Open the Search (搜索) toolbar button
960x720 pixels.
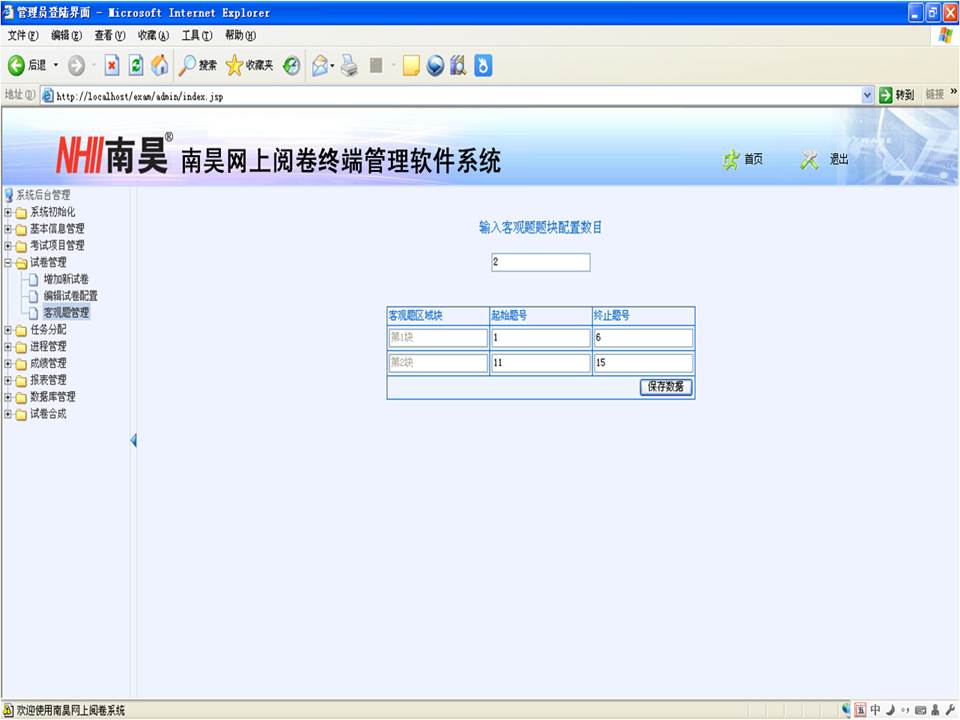click(198, 65)
